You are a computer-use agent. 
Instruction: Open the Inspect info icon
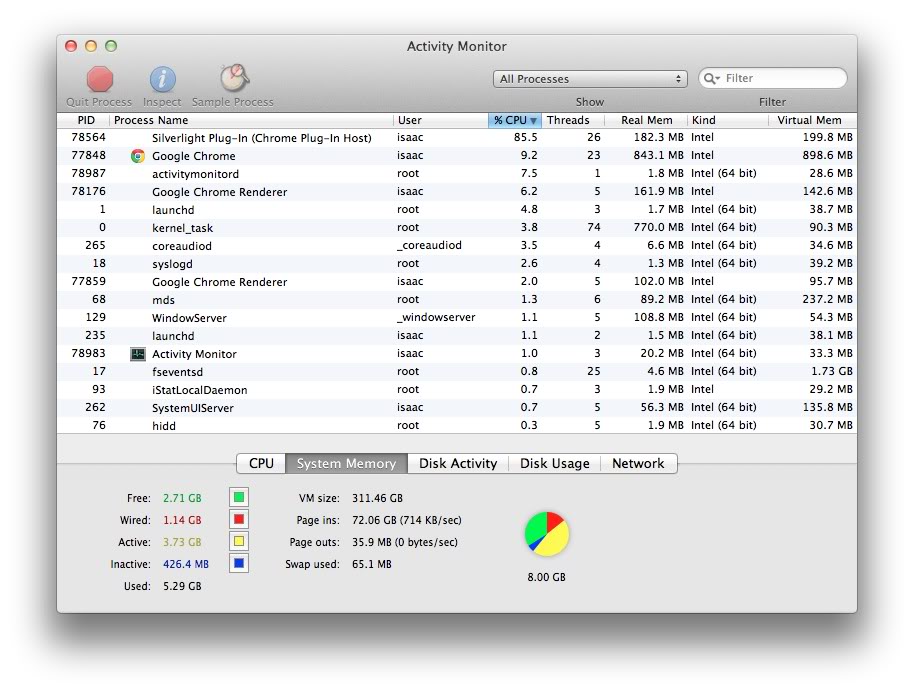163,79
